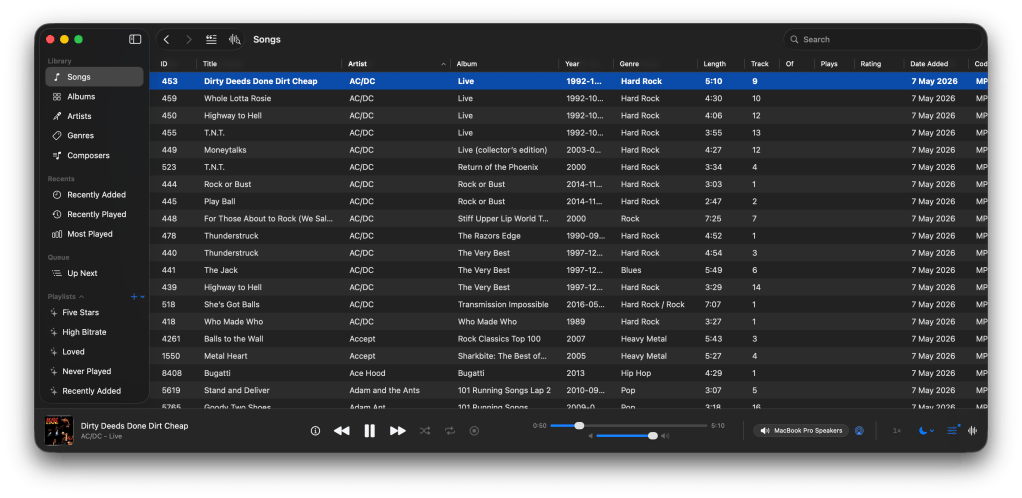
Task: Sort by the Date Added column header
Action: point(935,64)
